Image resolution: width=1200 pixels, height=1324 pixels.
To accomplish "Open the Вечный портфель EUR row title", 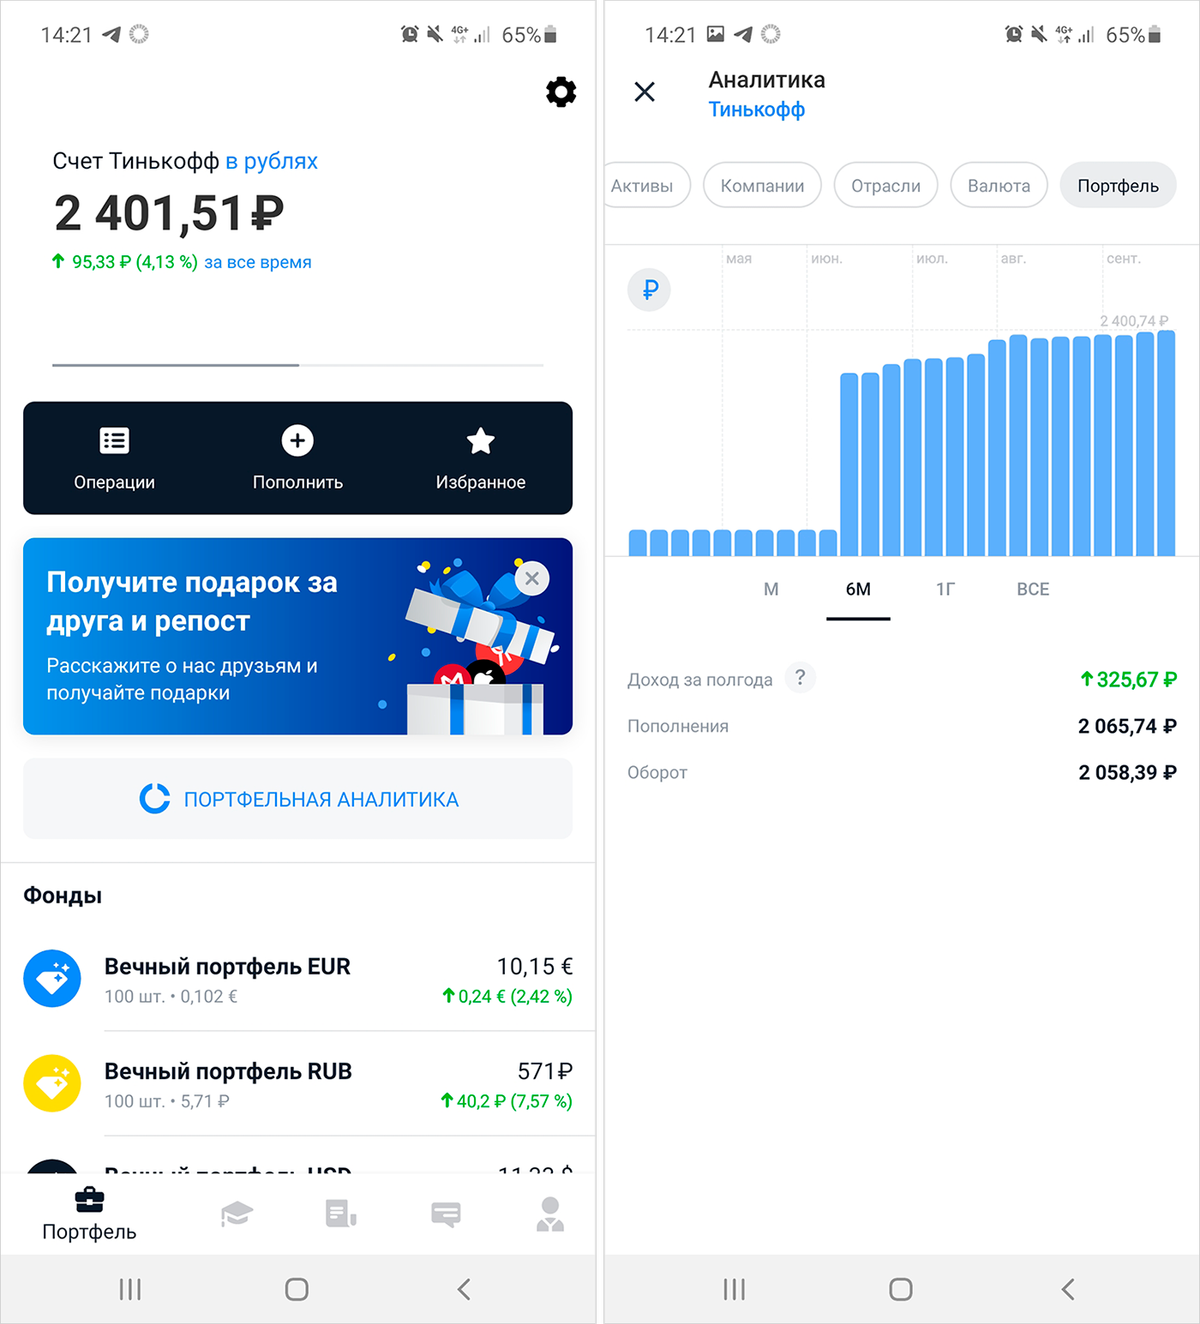I will [x=227, y=967].
